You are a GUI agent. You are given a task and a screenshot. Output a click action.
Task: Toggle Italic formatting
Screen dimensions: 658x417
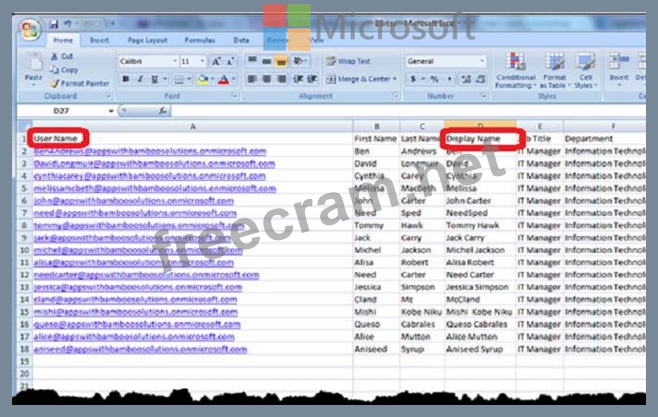(x=140, y=79)
